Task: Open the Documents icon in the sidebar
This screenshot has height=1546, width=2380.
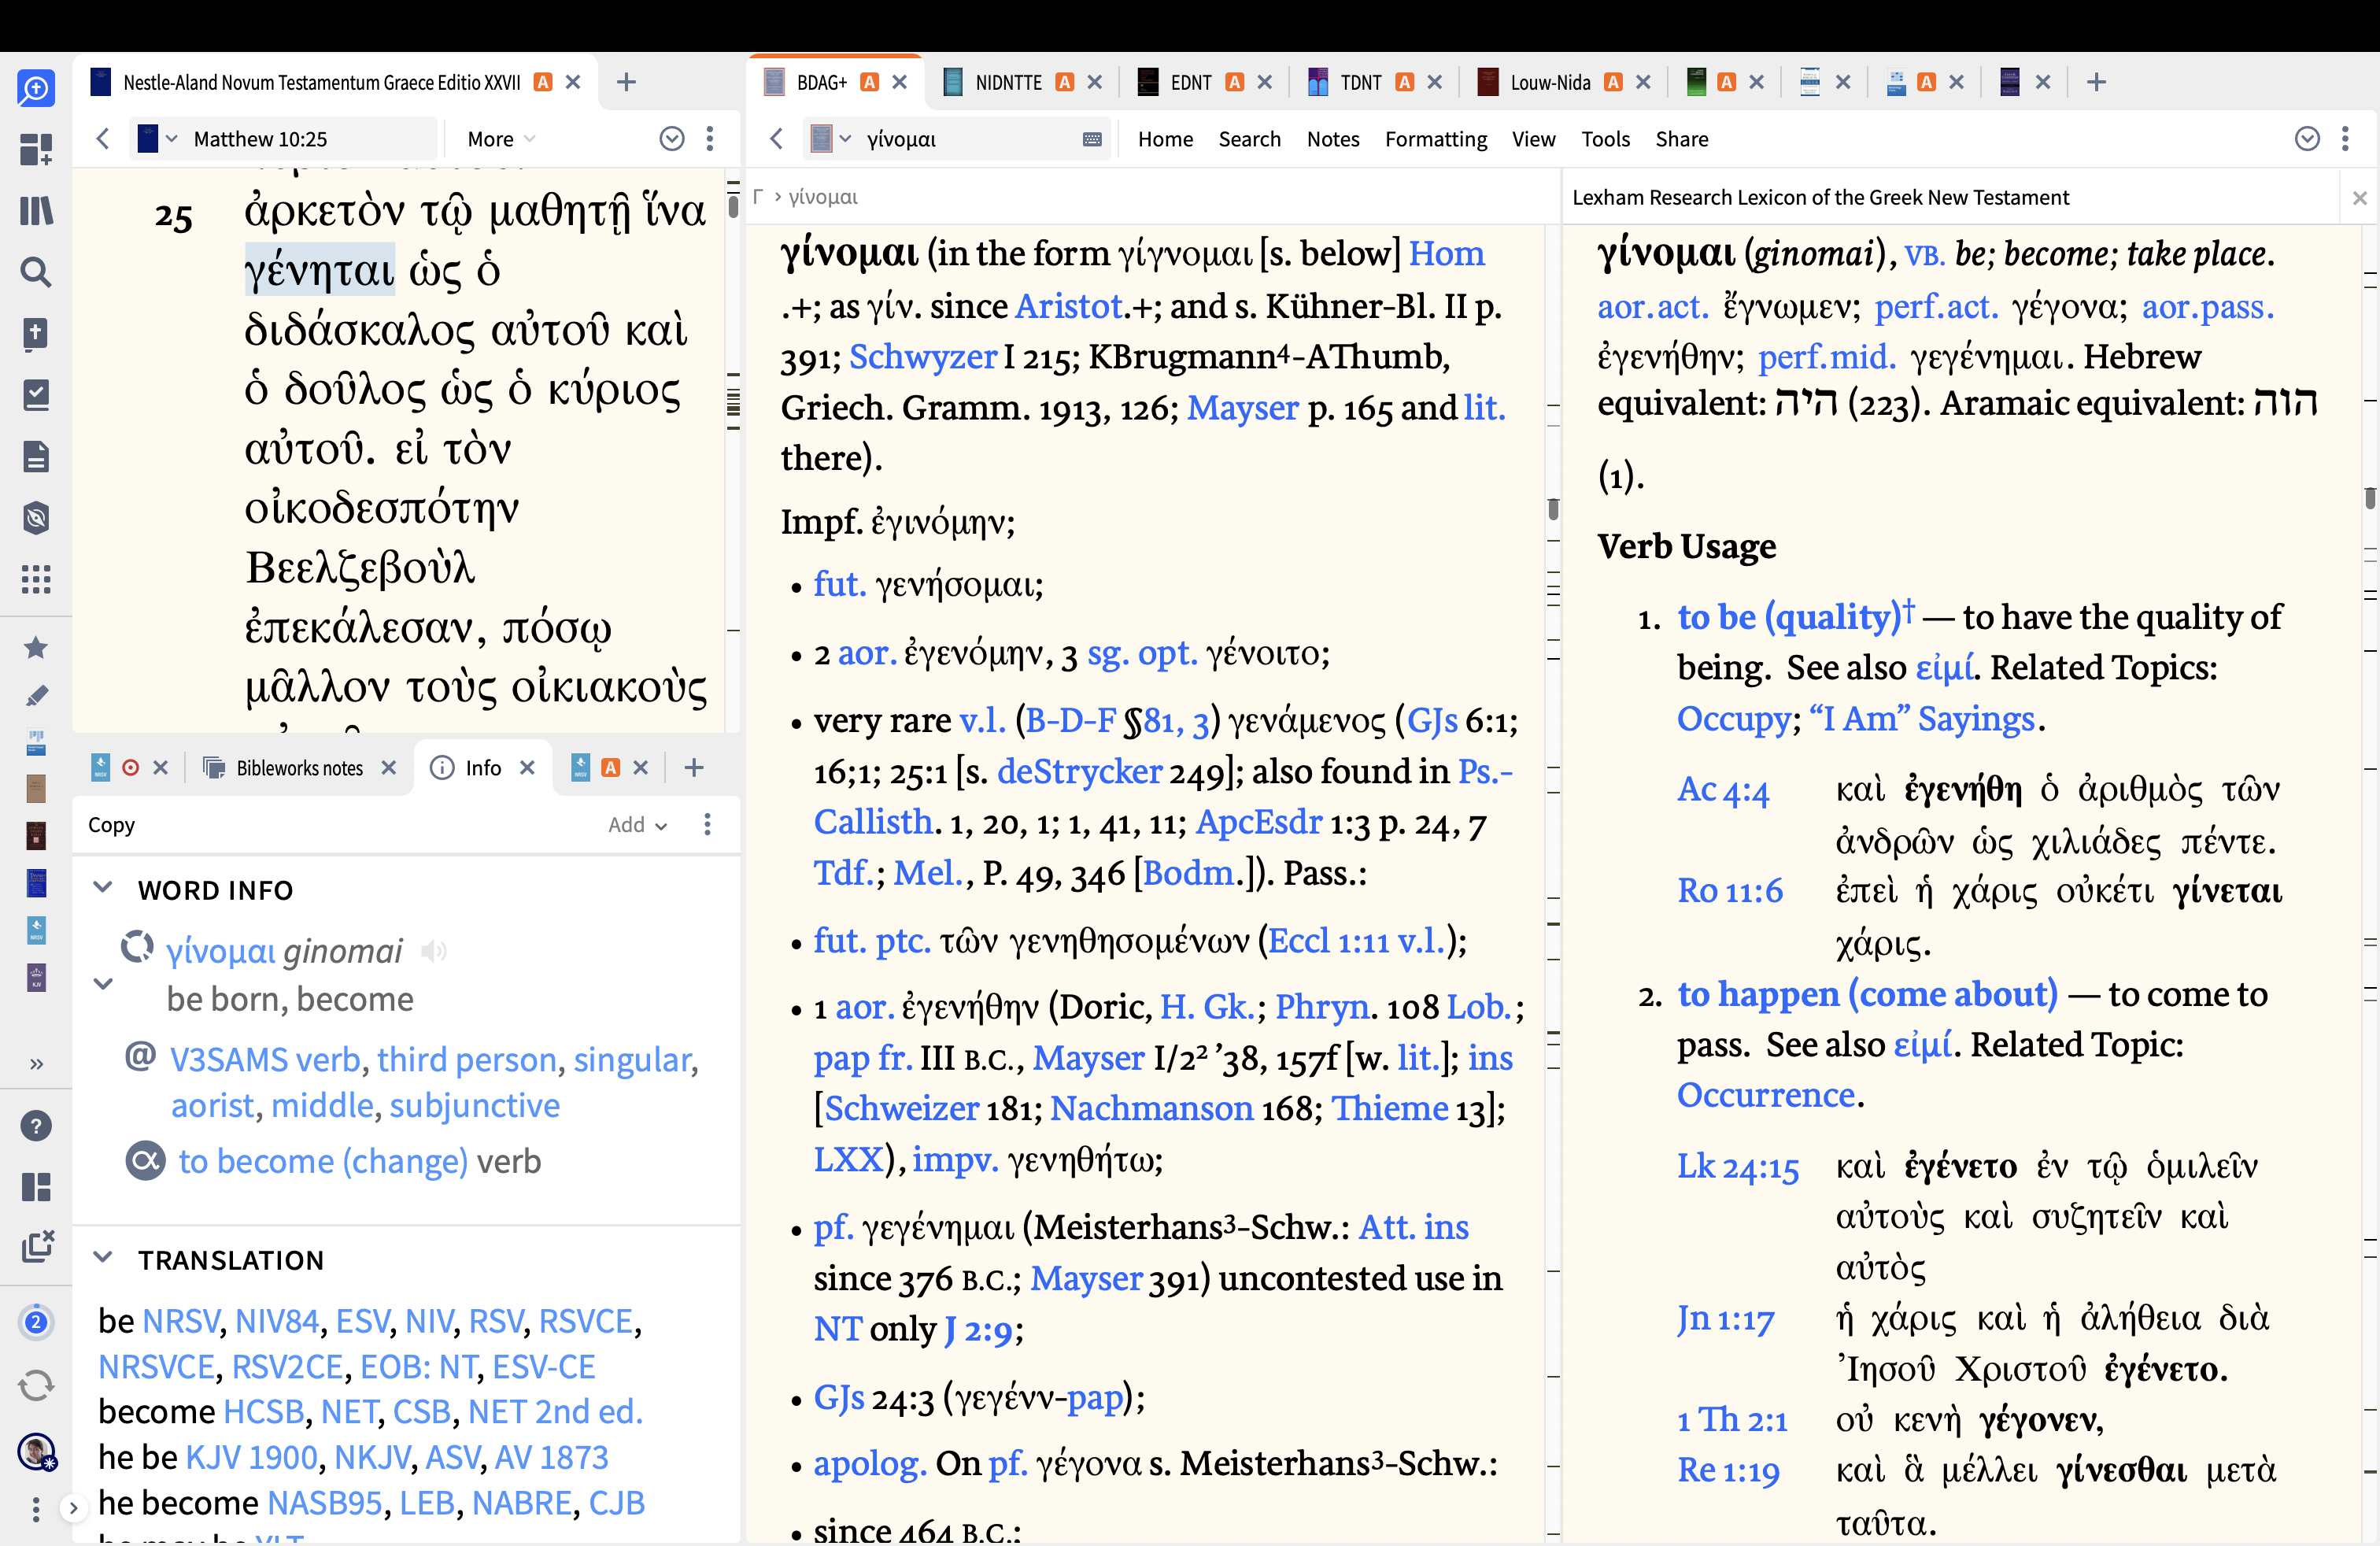Action: point(36,456)
